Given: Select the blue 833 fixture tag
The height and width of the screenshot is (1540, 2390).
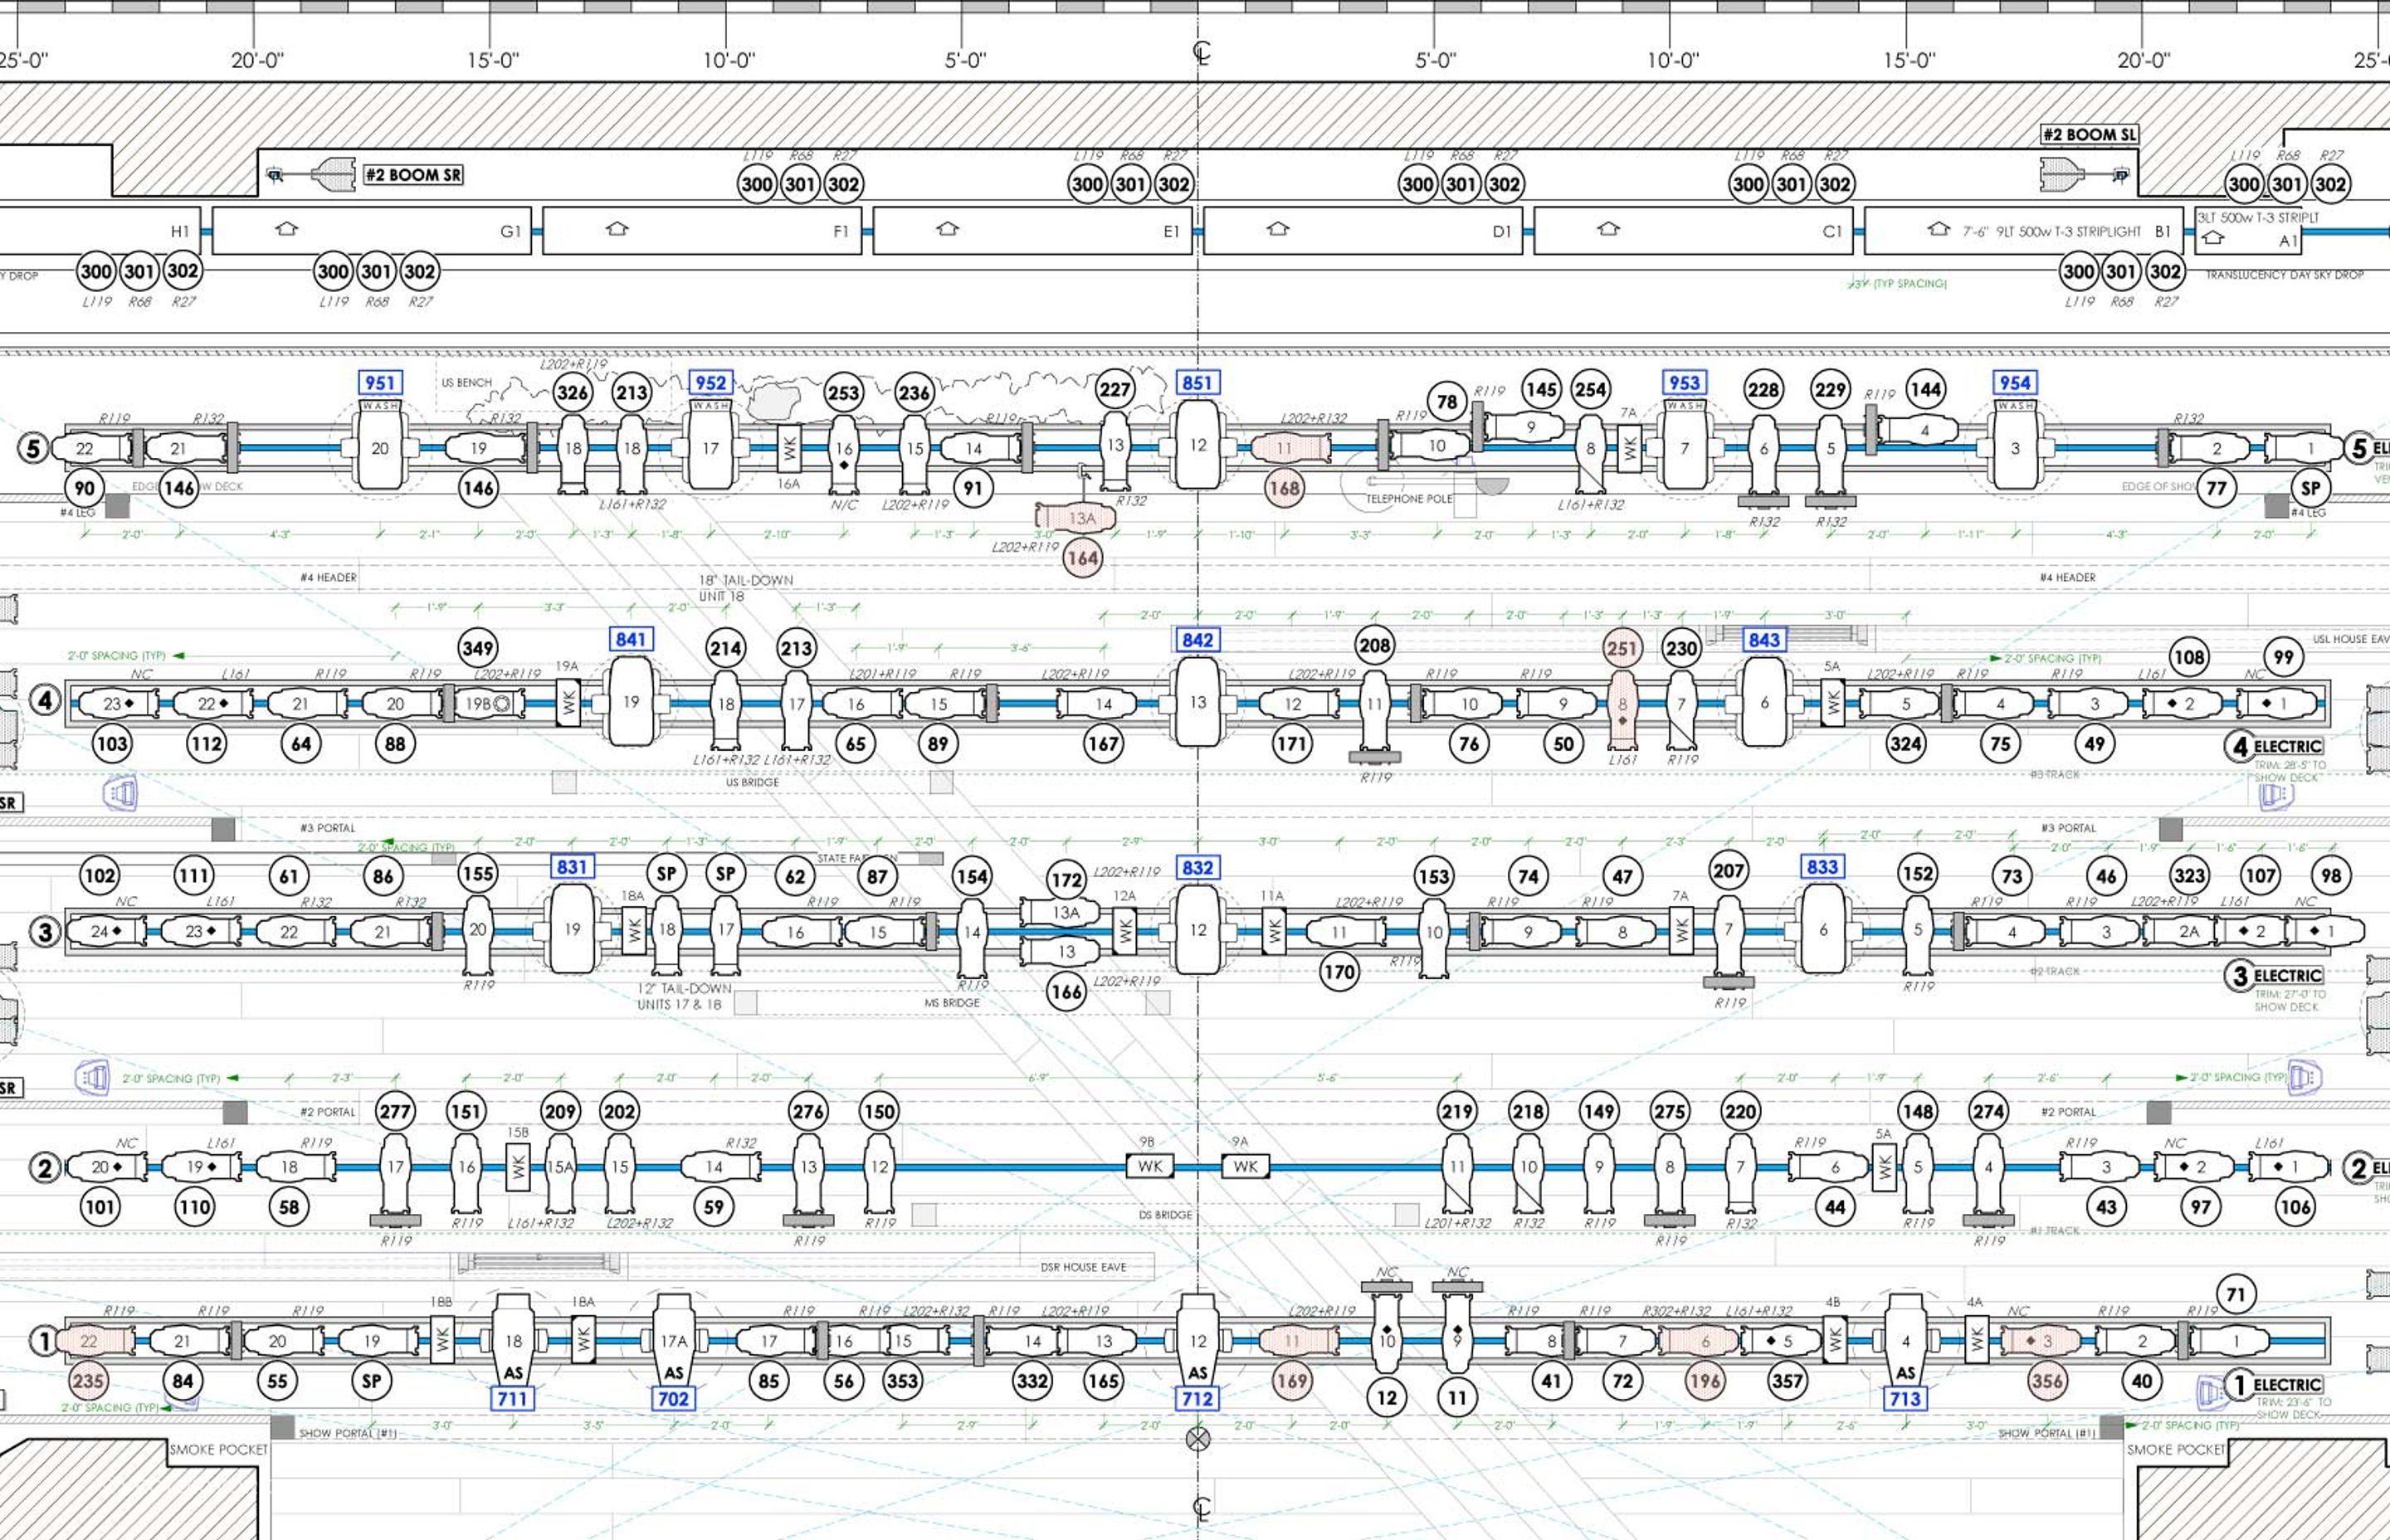Looking at the screenshot, I should click(x=1822, y=867).
